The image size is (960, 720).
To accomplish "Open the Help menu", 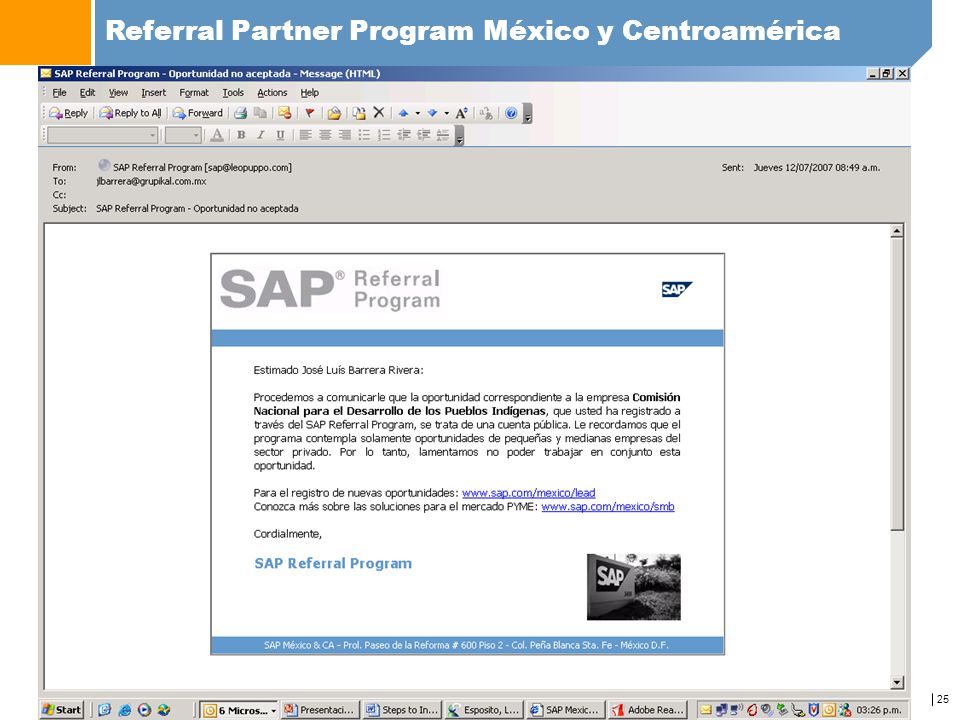I will pos(310,92).
